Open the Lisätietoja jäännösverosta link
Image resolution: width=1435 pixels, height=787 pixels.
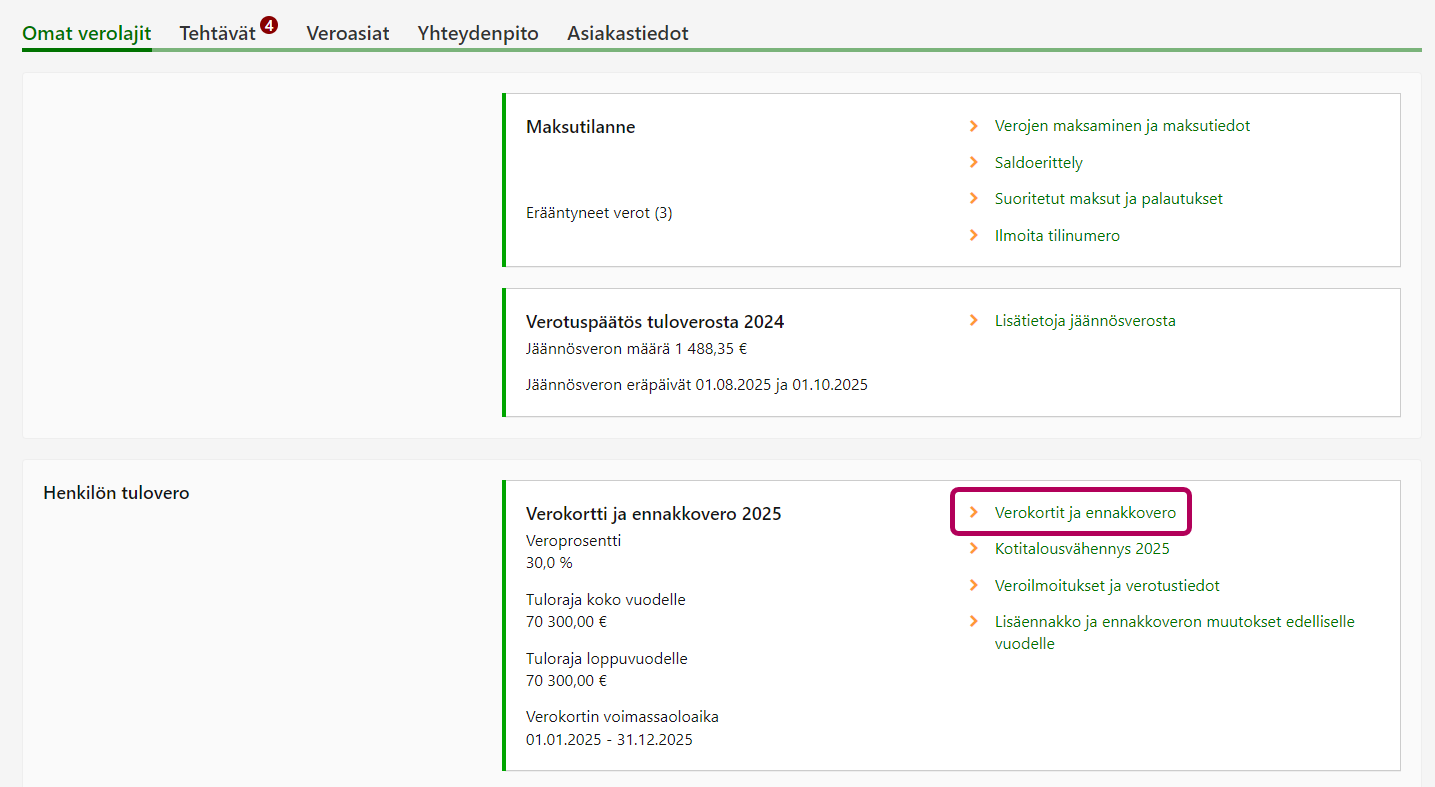[1085, 321]
